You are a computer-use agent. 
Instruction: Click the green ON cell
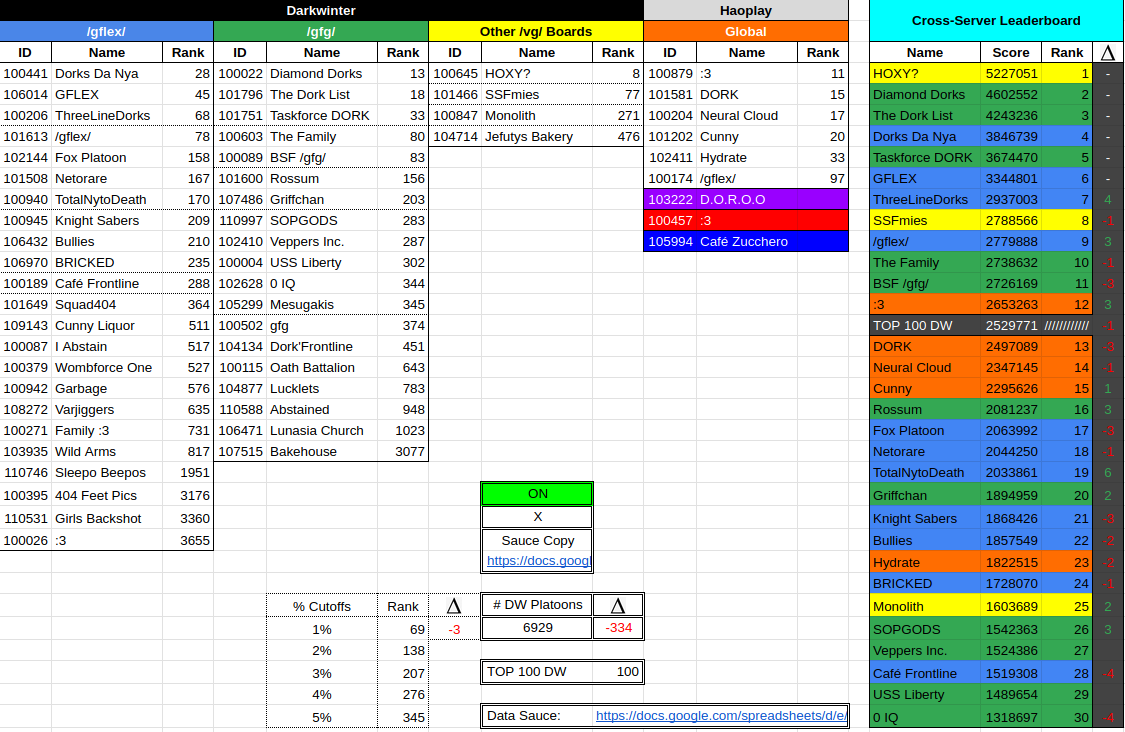coord(537,494)
